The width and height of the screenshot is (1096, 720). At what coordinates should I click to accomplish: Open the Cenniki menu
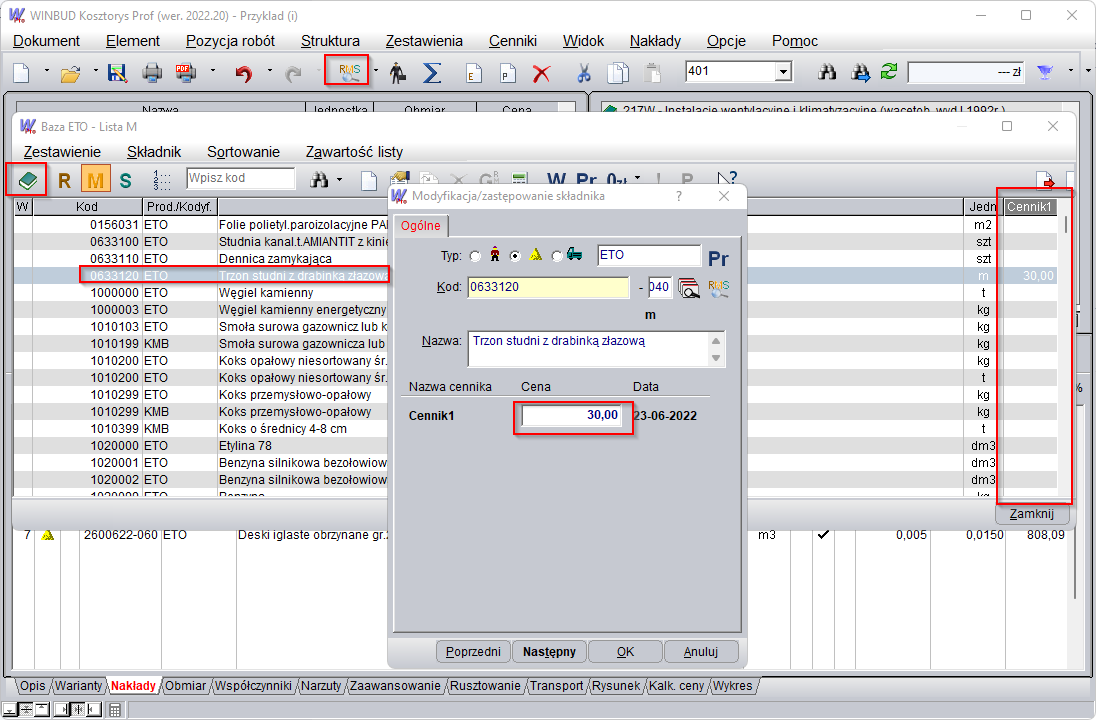coord(512,41)
